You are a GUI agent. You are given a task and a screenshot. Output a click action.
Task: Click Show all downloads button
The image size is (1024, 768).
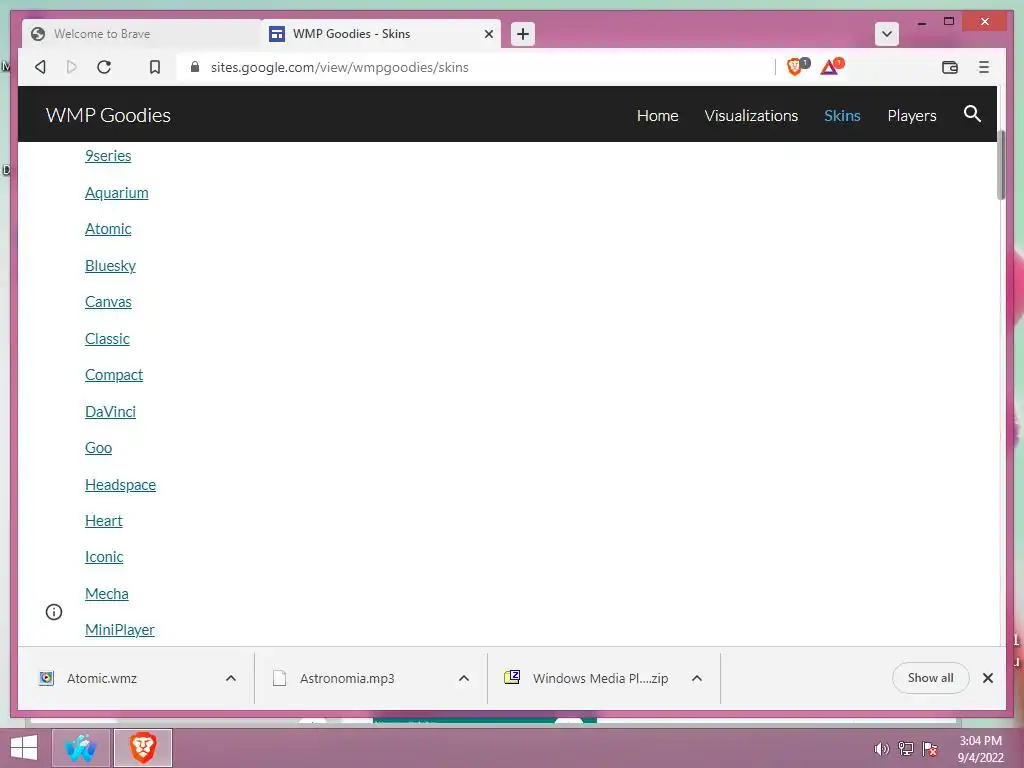click(930, 678)
